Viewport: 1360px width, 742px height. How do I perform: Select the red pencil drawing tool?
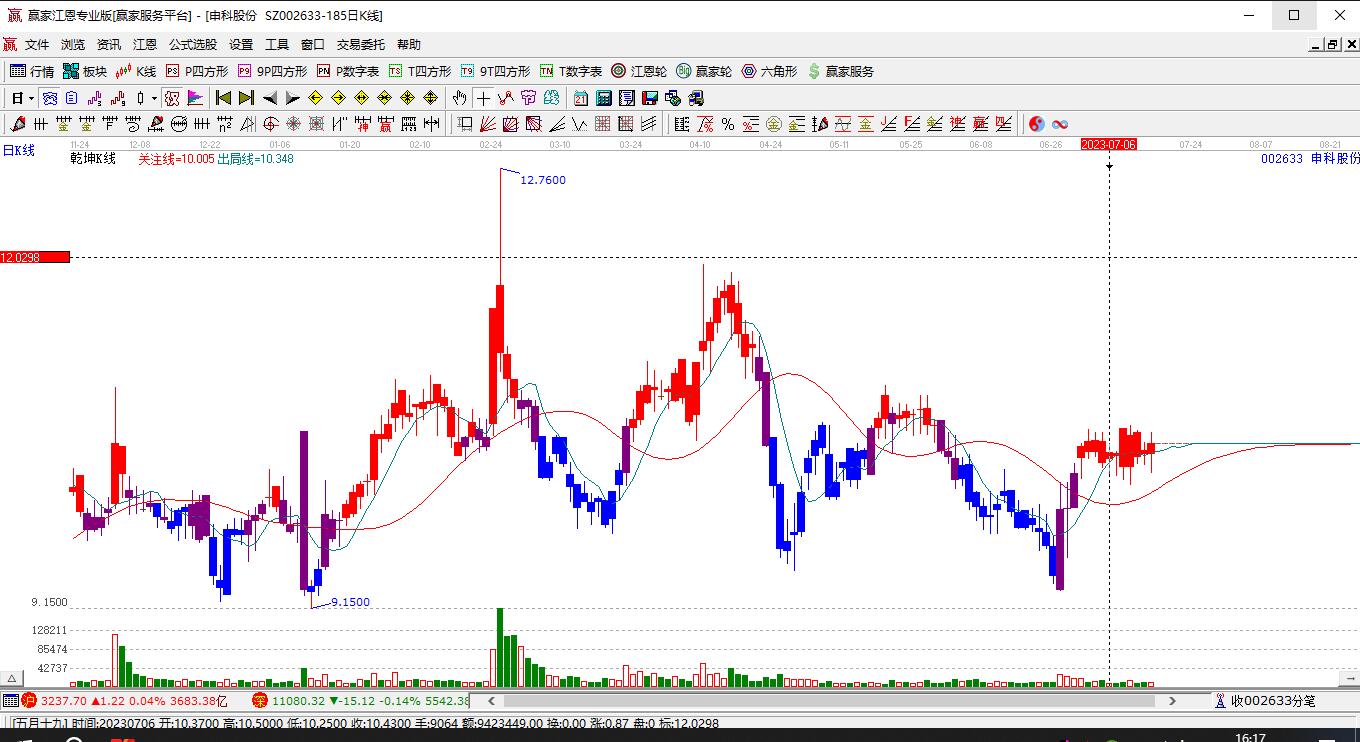coord(18,124)
